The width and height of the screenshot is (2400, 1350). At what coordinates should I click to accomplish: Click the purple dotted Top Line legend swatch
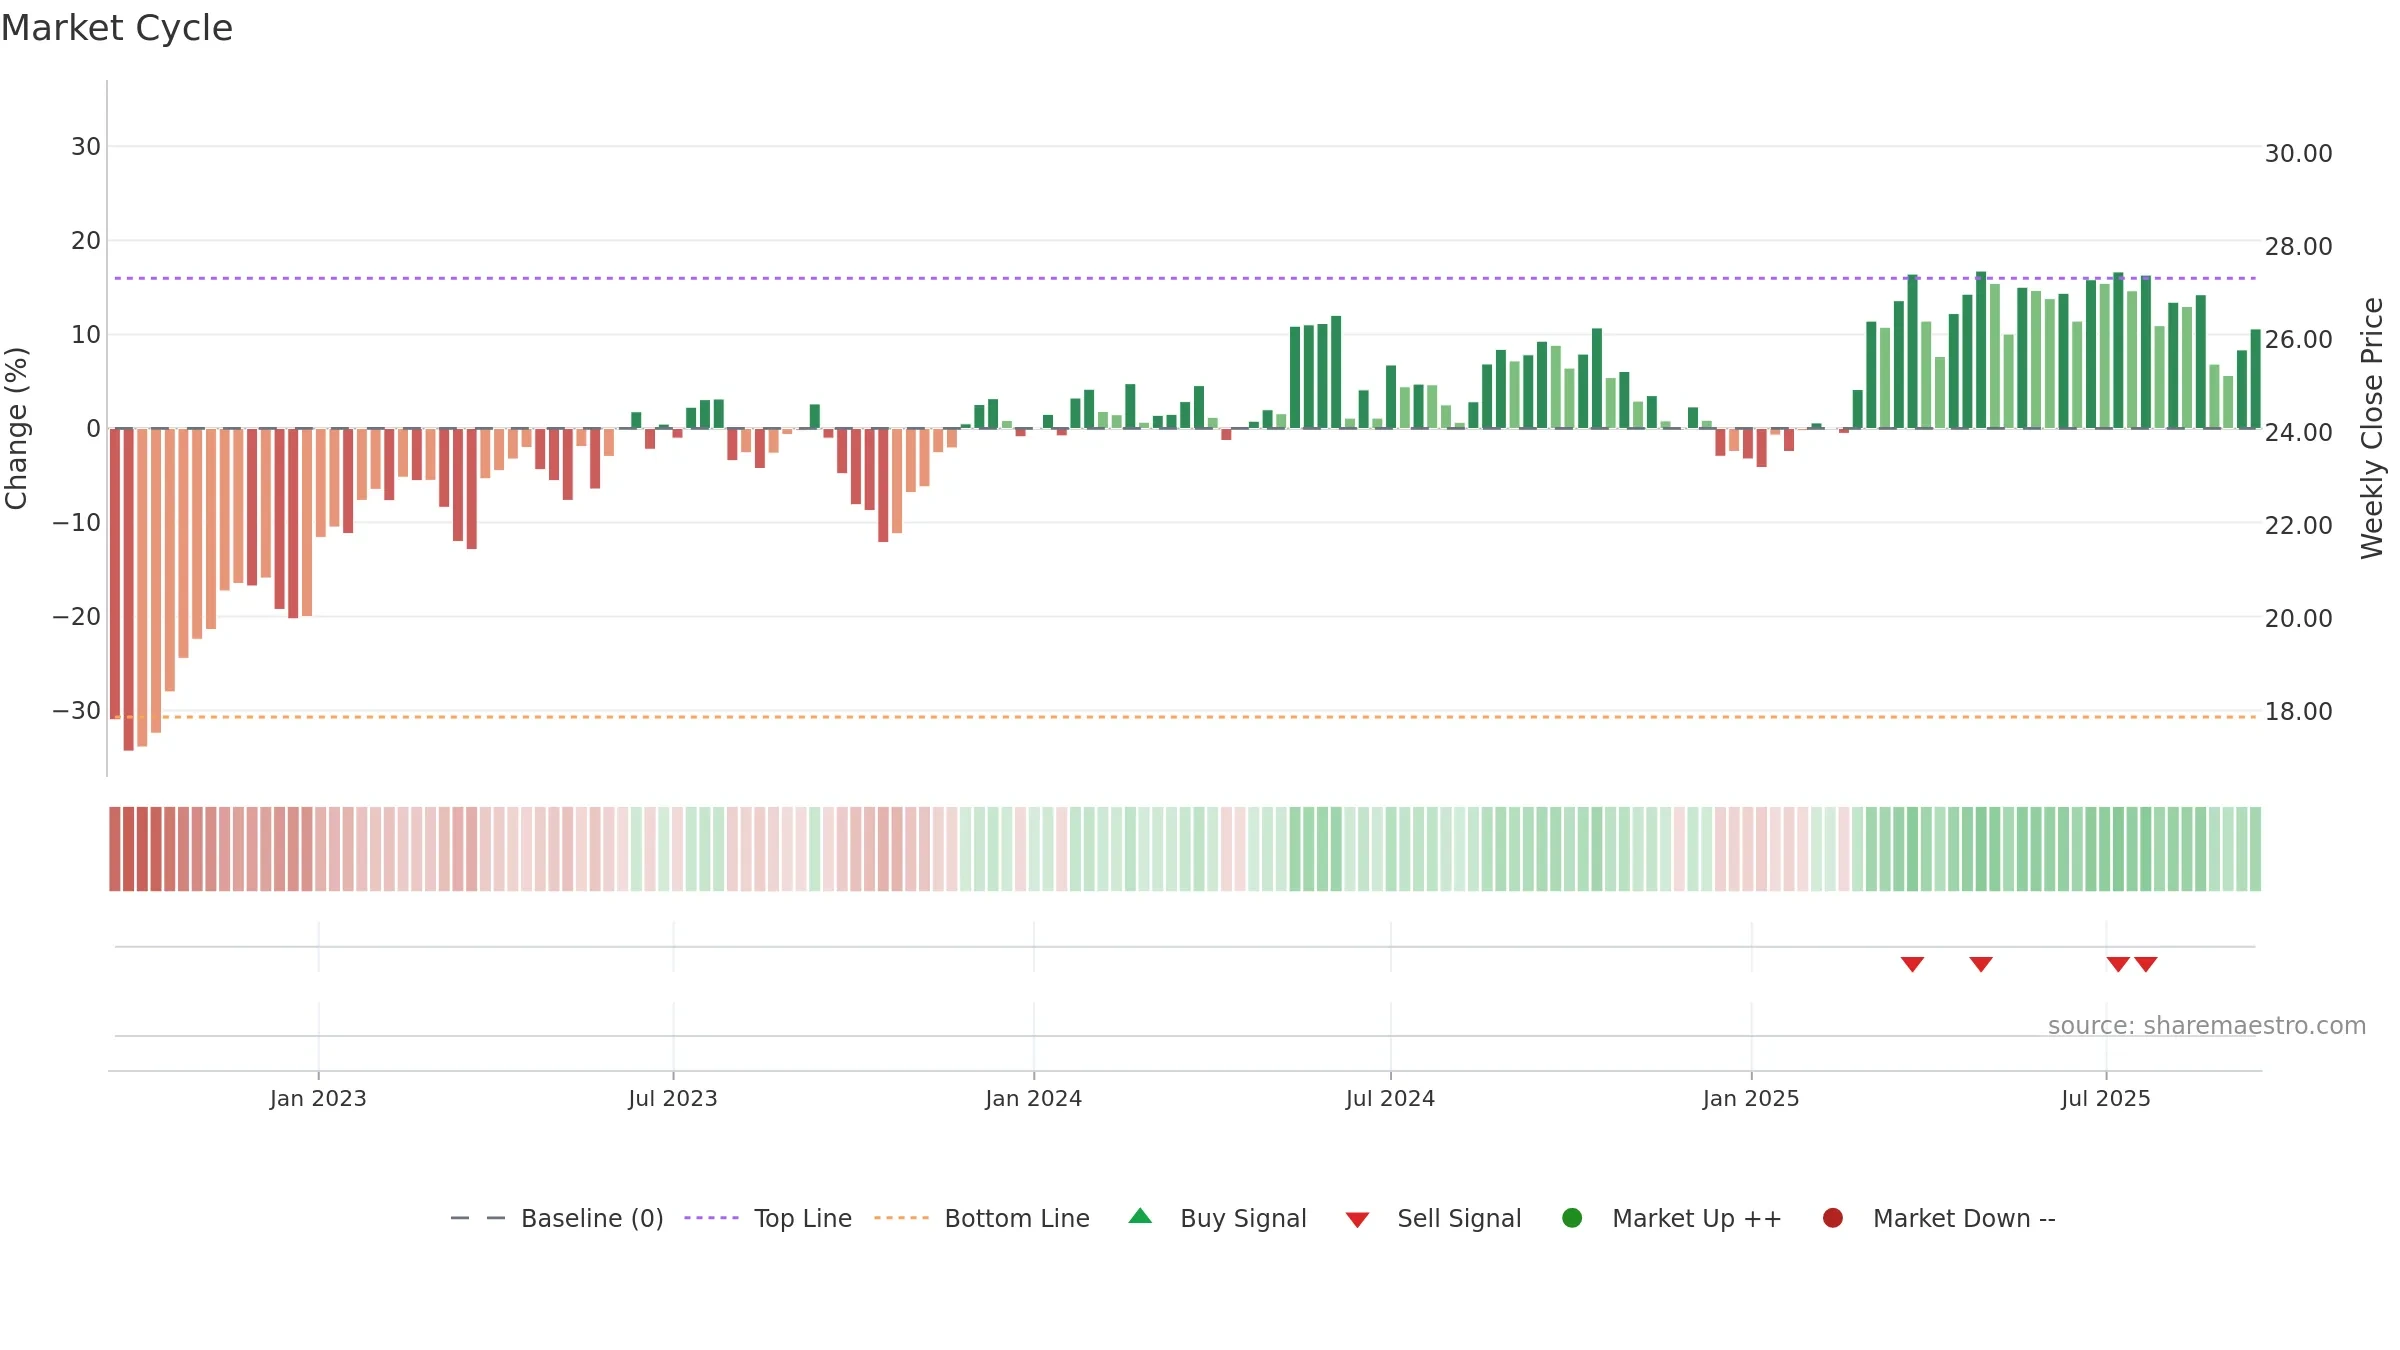(x=711, y=1218)
